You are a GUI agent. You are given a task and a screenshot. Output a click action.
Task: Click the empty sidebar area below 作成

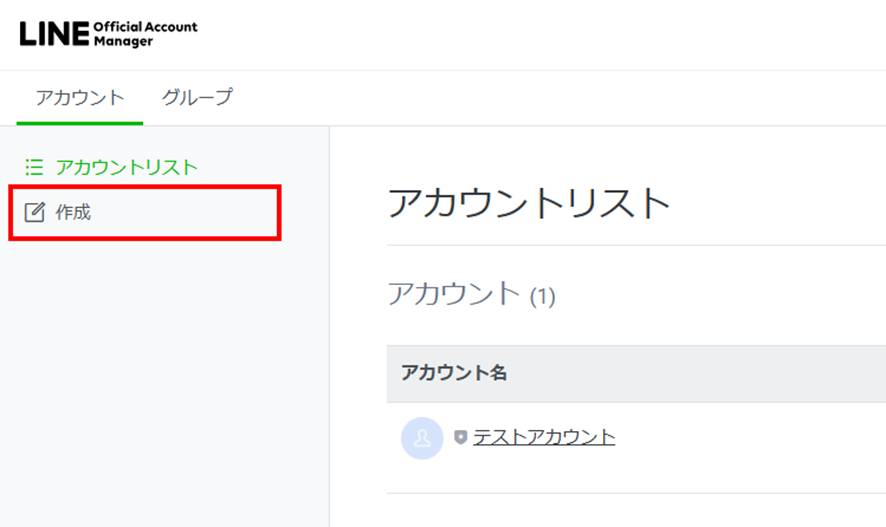165,380
